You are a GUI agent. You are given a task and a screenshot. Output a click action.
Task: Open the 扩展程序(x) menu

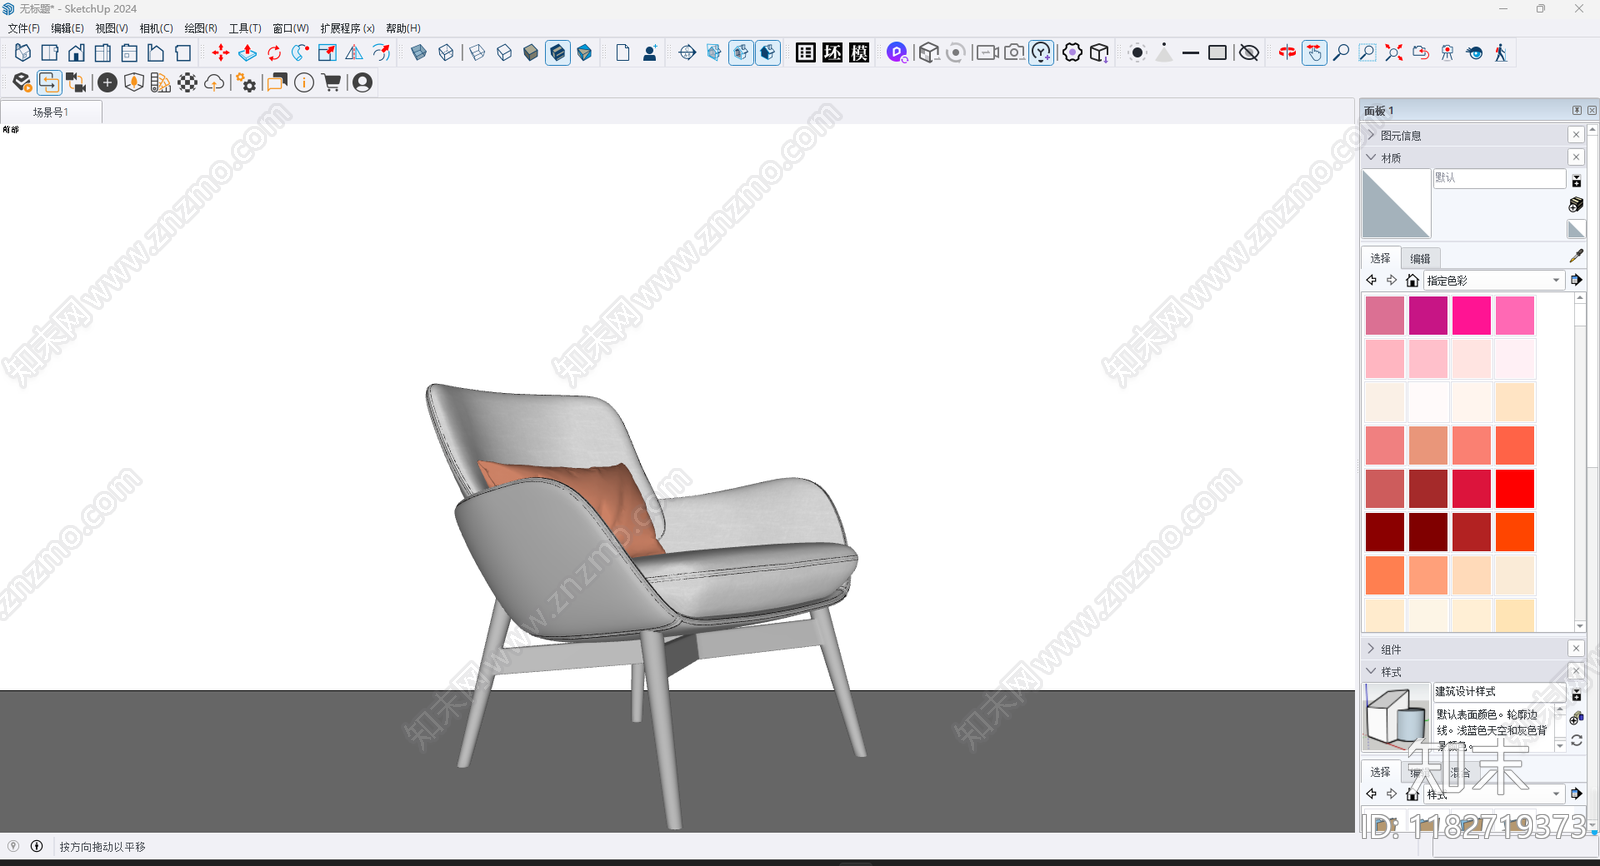click(x=347, y=28)
